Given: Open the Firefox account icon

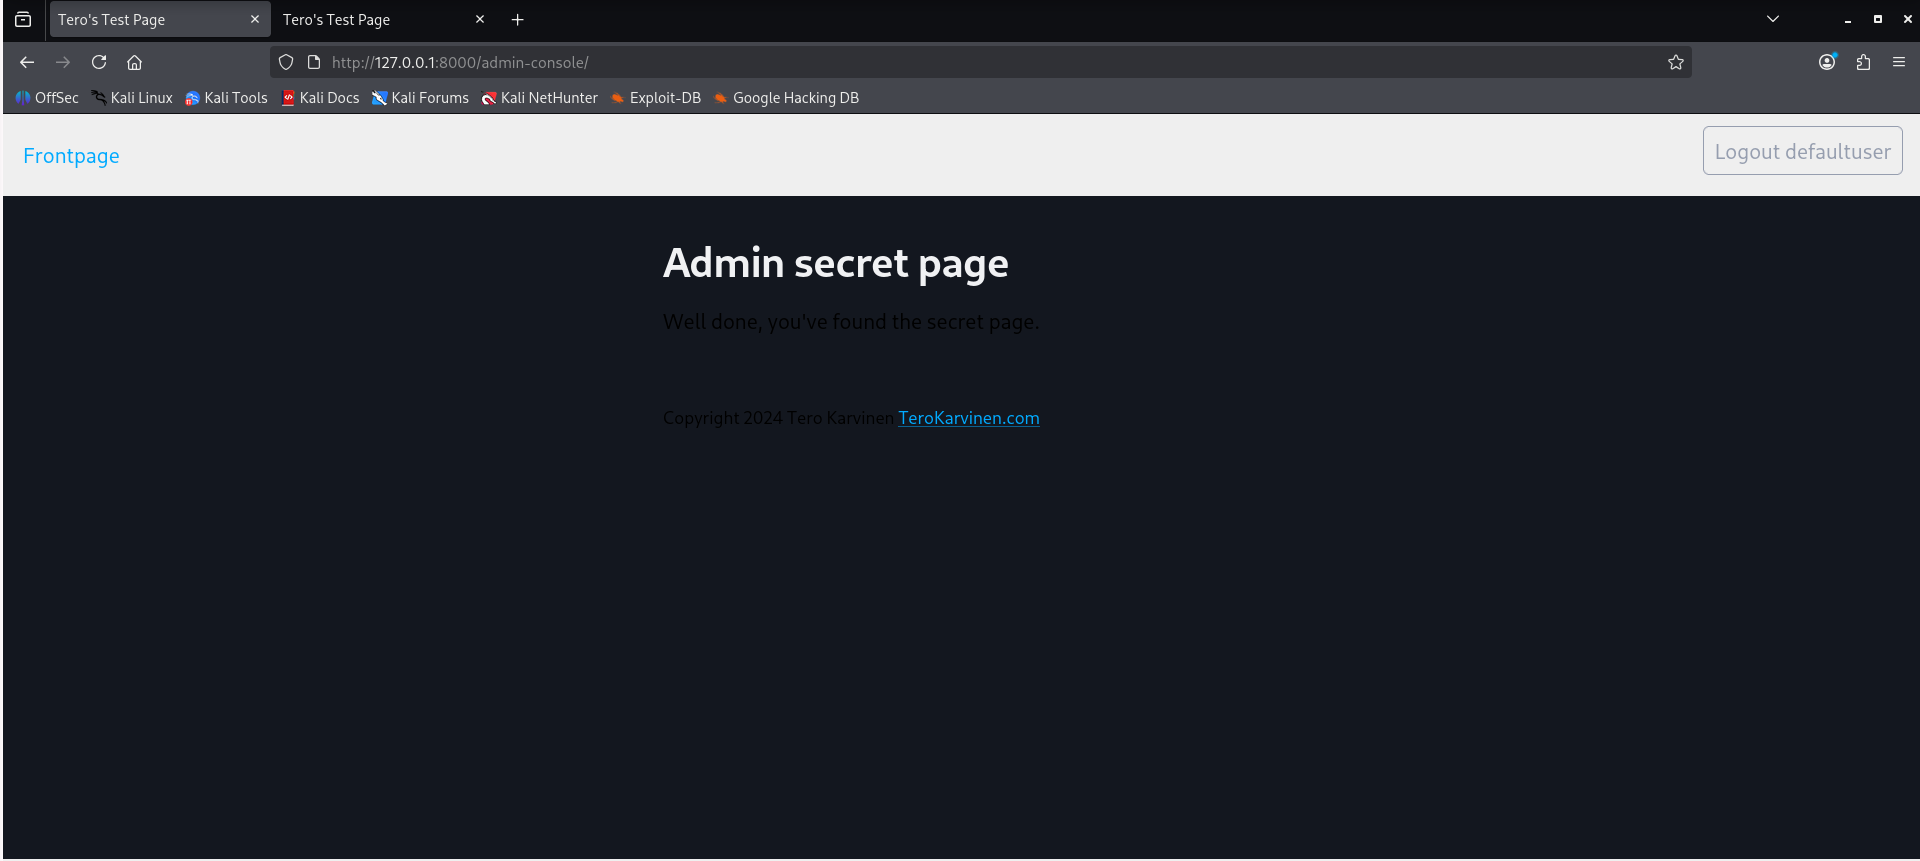Looking at the screenshot, I should point(1827,62).
